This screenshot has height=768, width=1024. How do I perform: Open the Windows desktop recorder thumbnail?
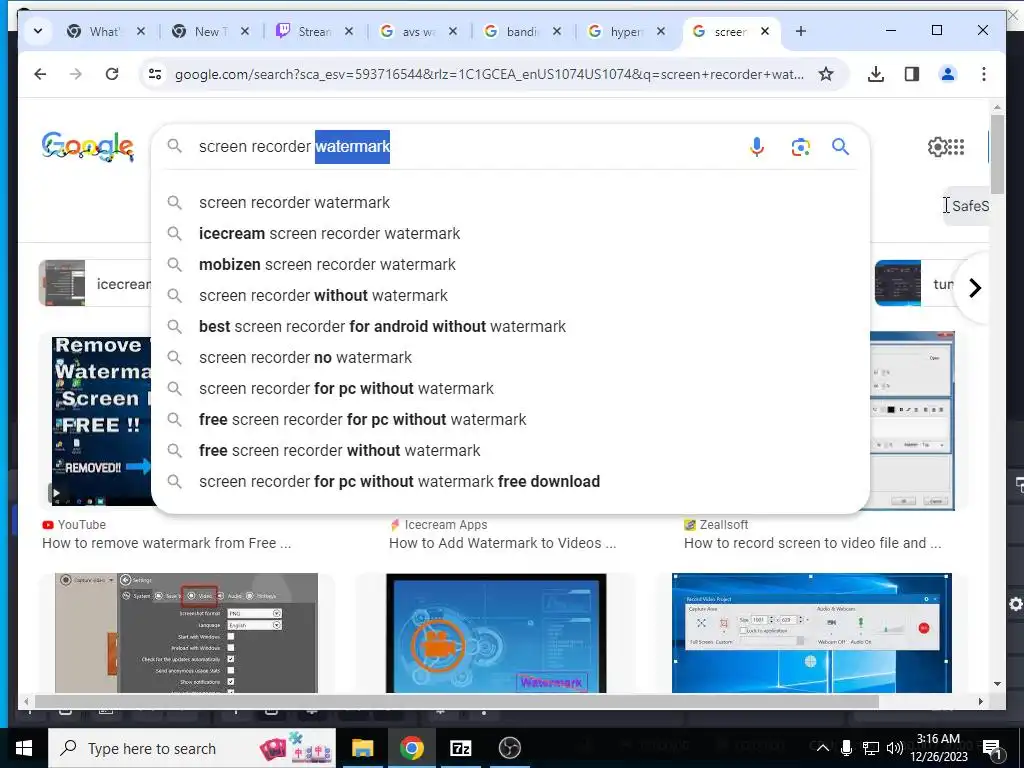tap(812, 633)
